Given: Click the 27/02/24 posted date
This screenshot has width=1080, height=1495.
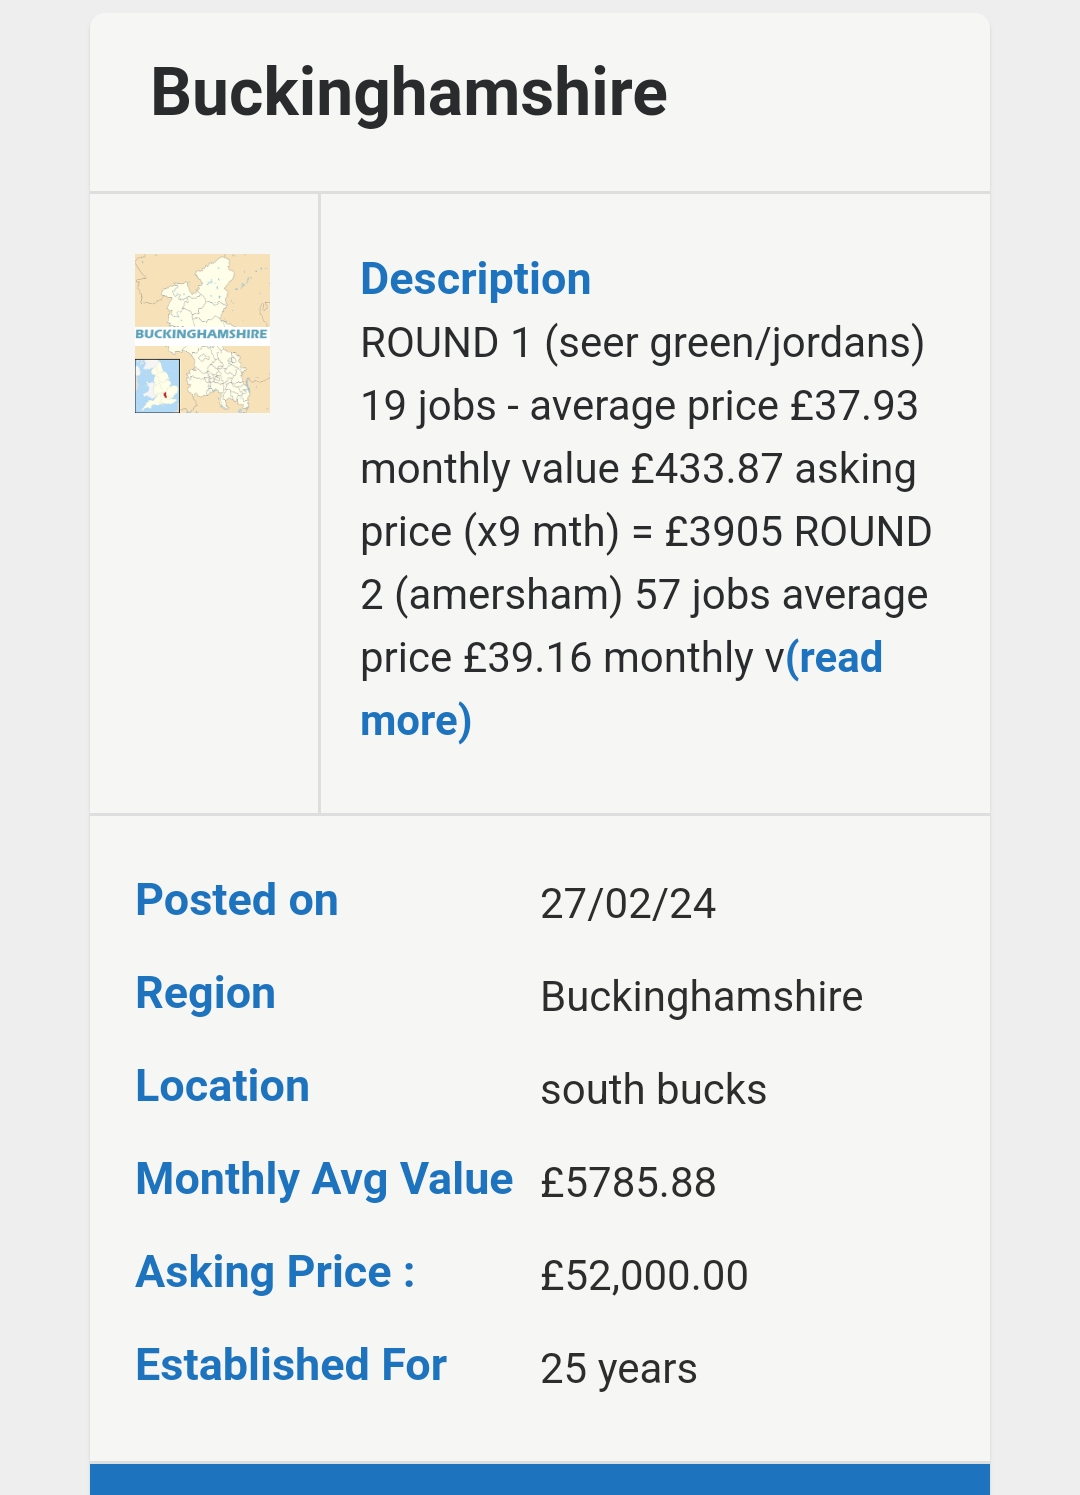Looking at the screenshot, I should coord(628,904).
